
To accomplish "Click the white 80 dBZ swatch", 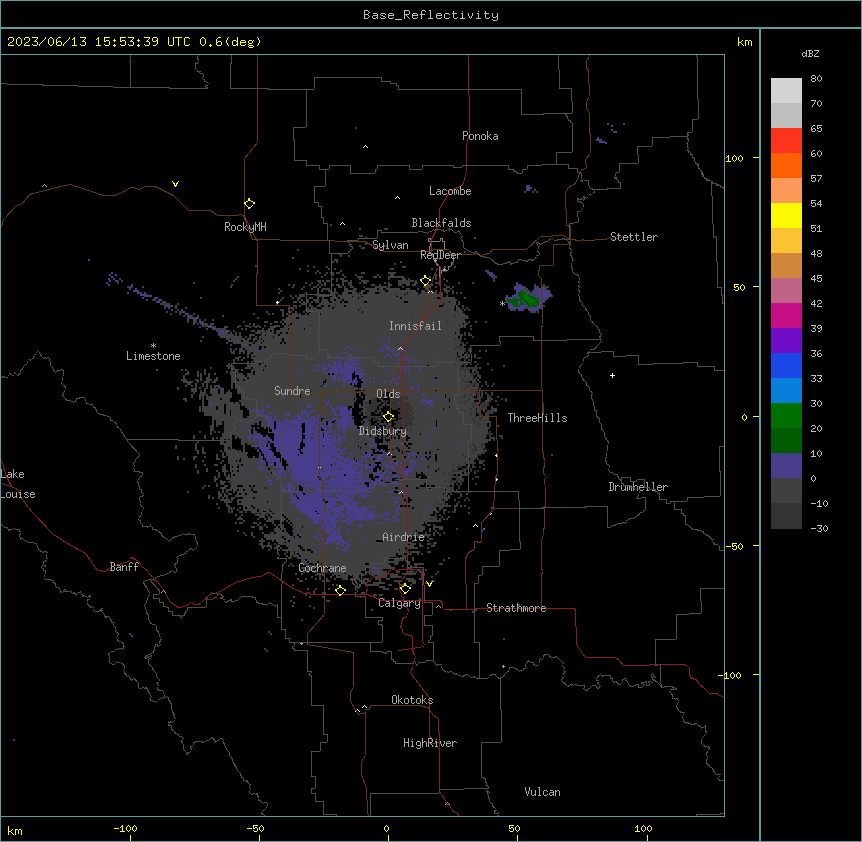I will pyautogui.click(x=786, y=91).
